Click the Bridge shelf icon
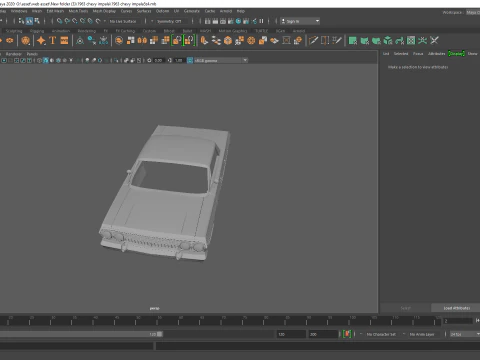The image size is (480, 360). (x=216, y=40)
